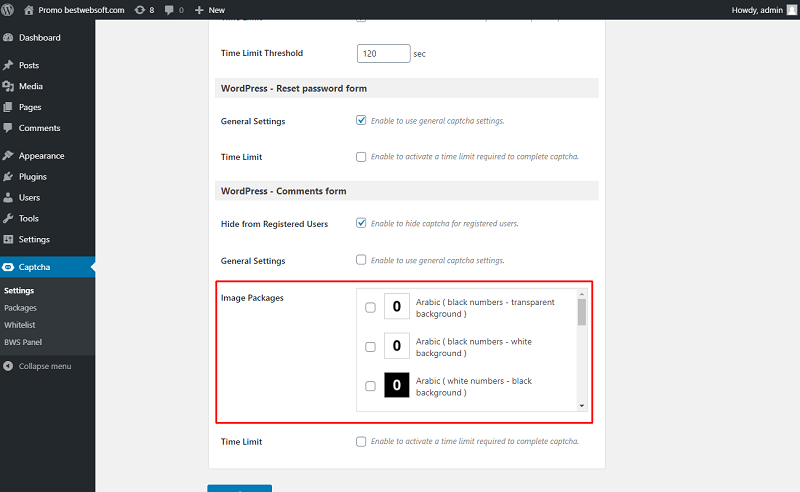Check Arabic white numbers black background package

point(370,386)
